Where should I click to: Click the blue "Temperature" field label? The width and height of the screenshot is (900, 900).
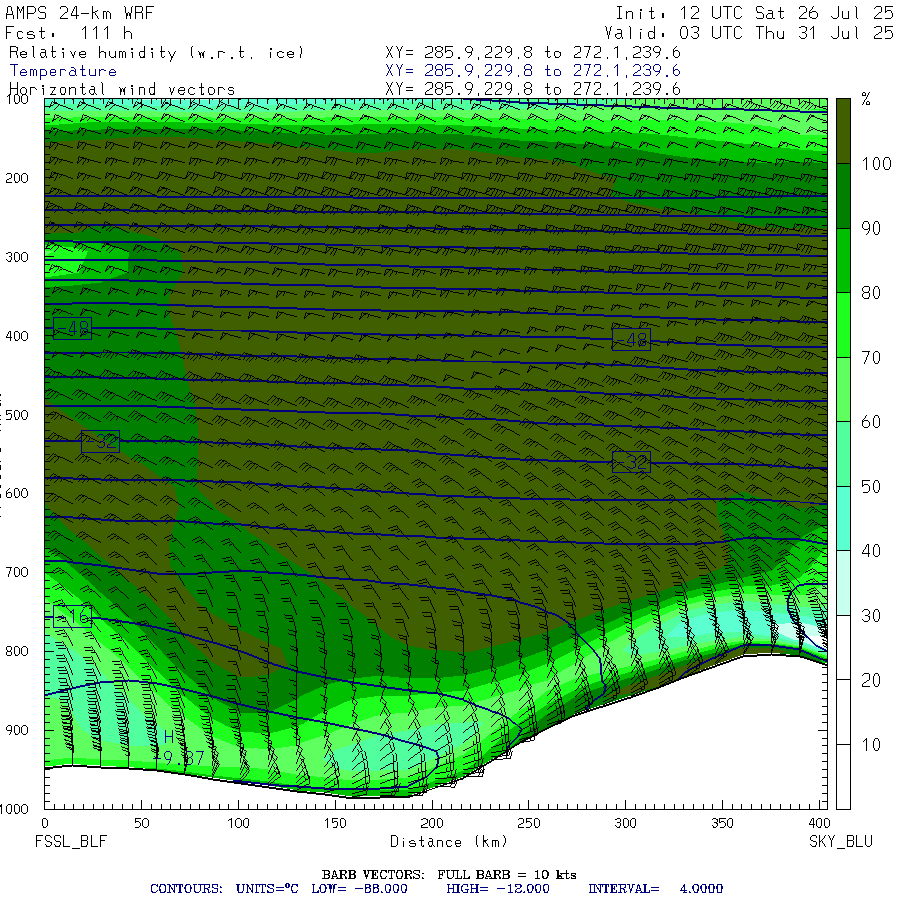63,71
